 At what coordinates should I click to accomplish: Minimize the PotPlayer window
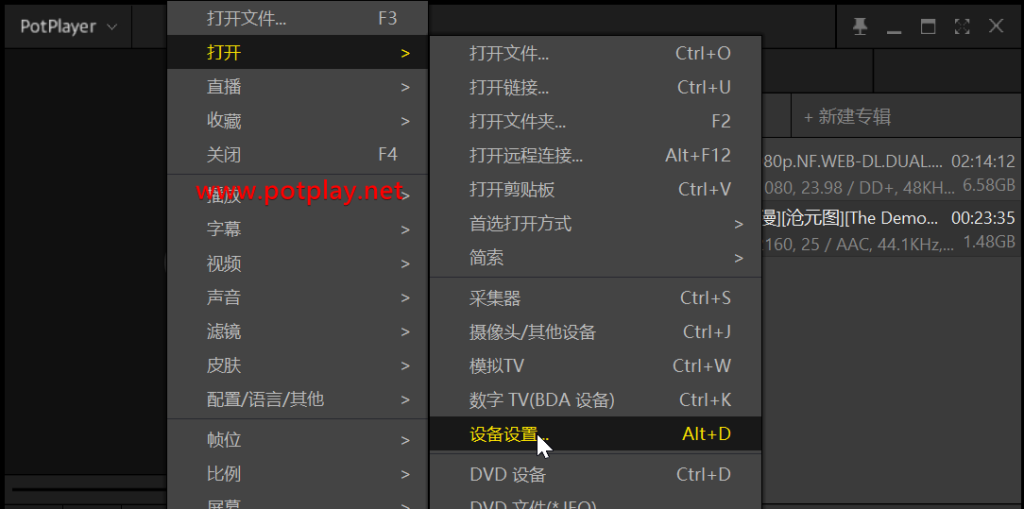(894, 29)
